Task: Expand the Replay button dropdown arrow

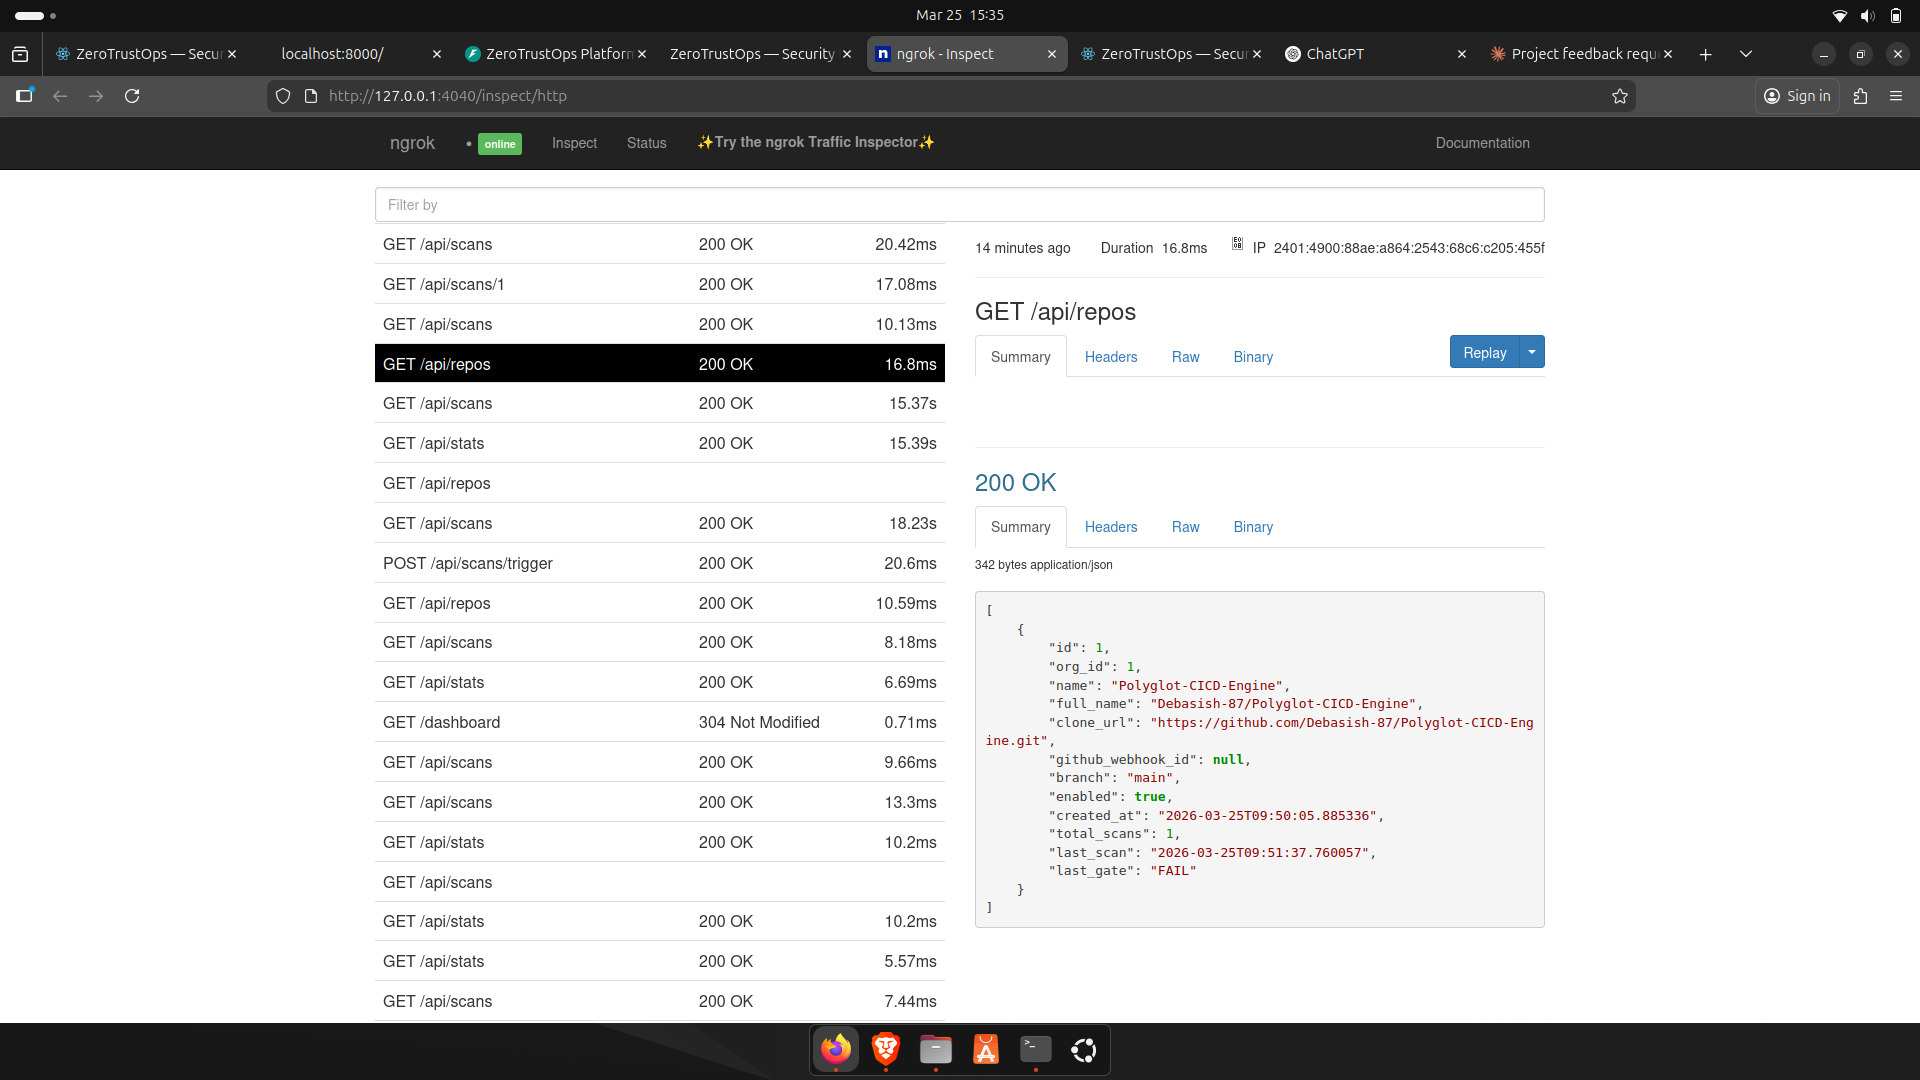Action: [x=1532, y=352]
